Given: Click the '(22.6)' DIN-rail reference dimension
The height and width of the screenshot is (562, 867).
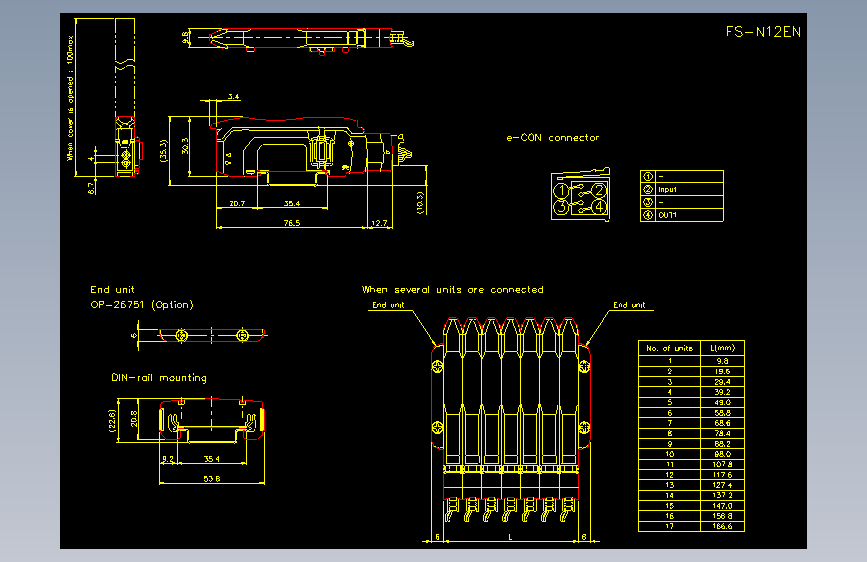Looking at the screenshot, I should coord(112,420).
